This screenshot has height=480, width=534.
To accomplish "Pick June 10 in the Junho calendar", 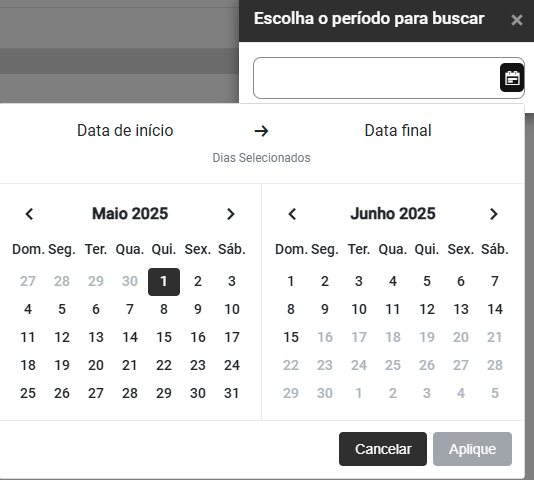I will (x=359, y=309).
